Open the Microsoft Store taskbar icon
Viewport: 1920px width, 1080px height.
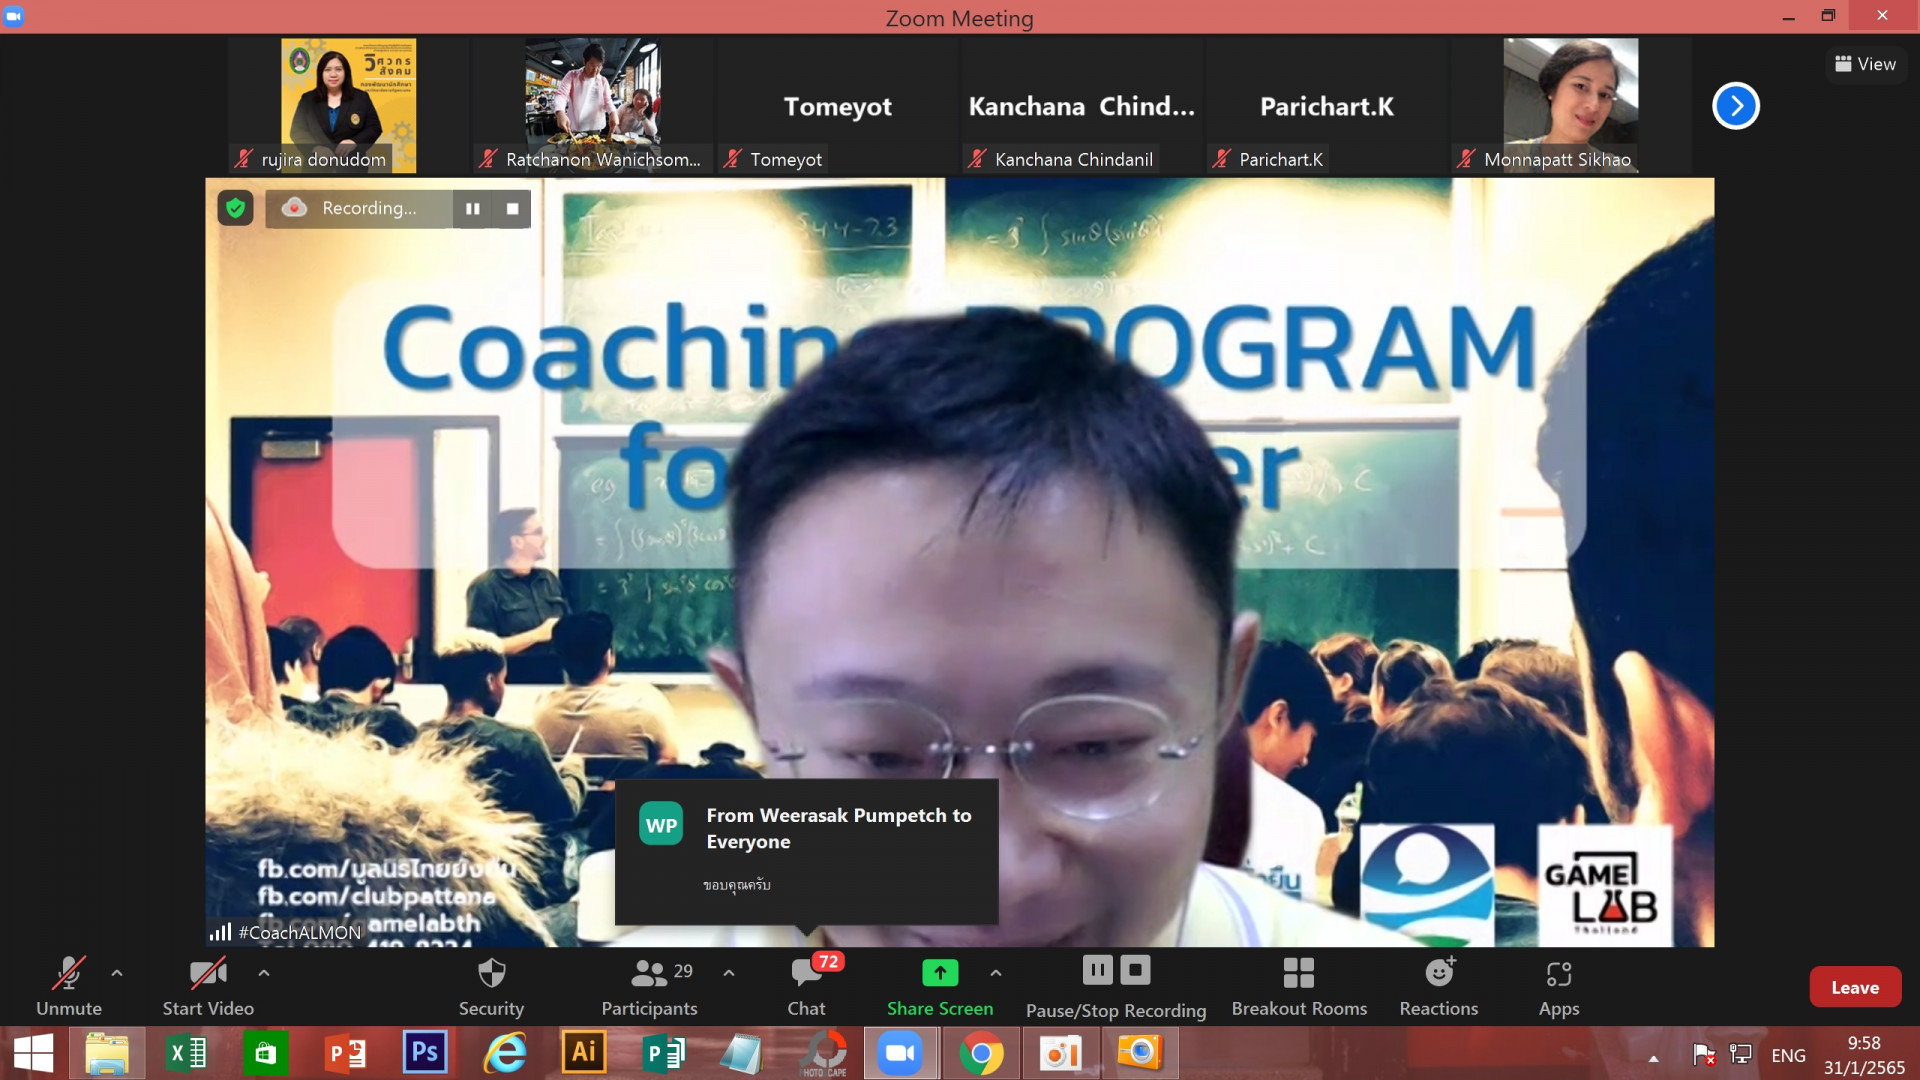coord(265,1053)
